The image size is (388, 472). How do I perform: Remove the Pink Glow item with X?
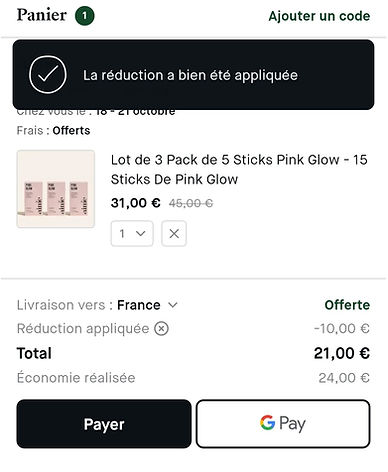click(x=174, y=234)
